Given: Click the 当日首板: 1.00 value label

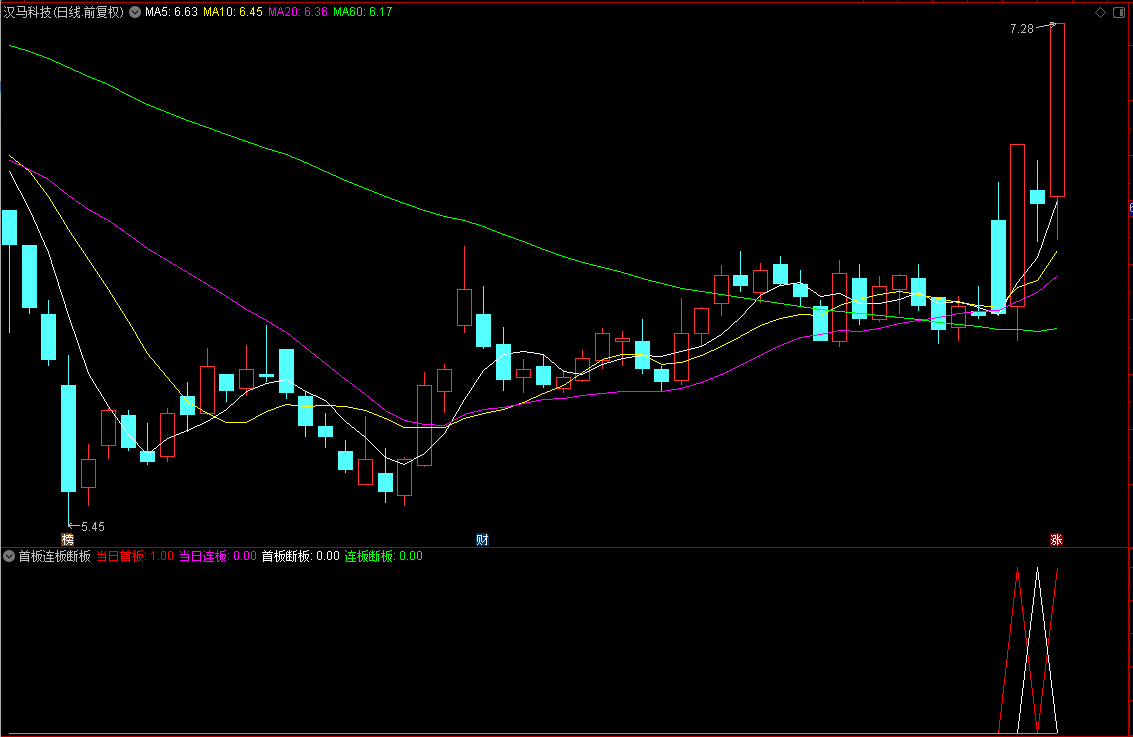Looking at the screenshot, I should (135, 556).
